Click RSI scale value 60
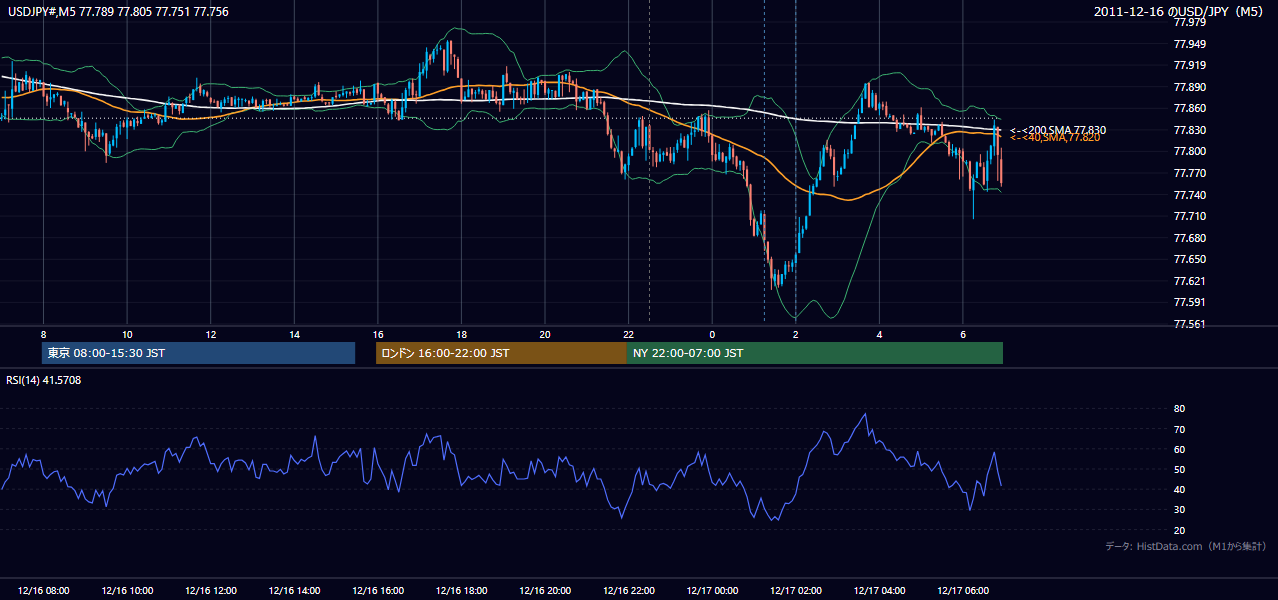This screenshot has height=600, width=1278. click(1179, 449)
